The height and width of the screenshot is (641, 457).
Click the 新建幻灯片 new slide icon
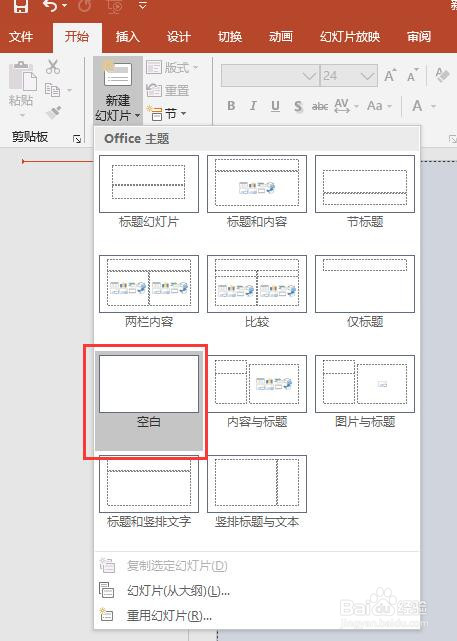tap(117, 74)
